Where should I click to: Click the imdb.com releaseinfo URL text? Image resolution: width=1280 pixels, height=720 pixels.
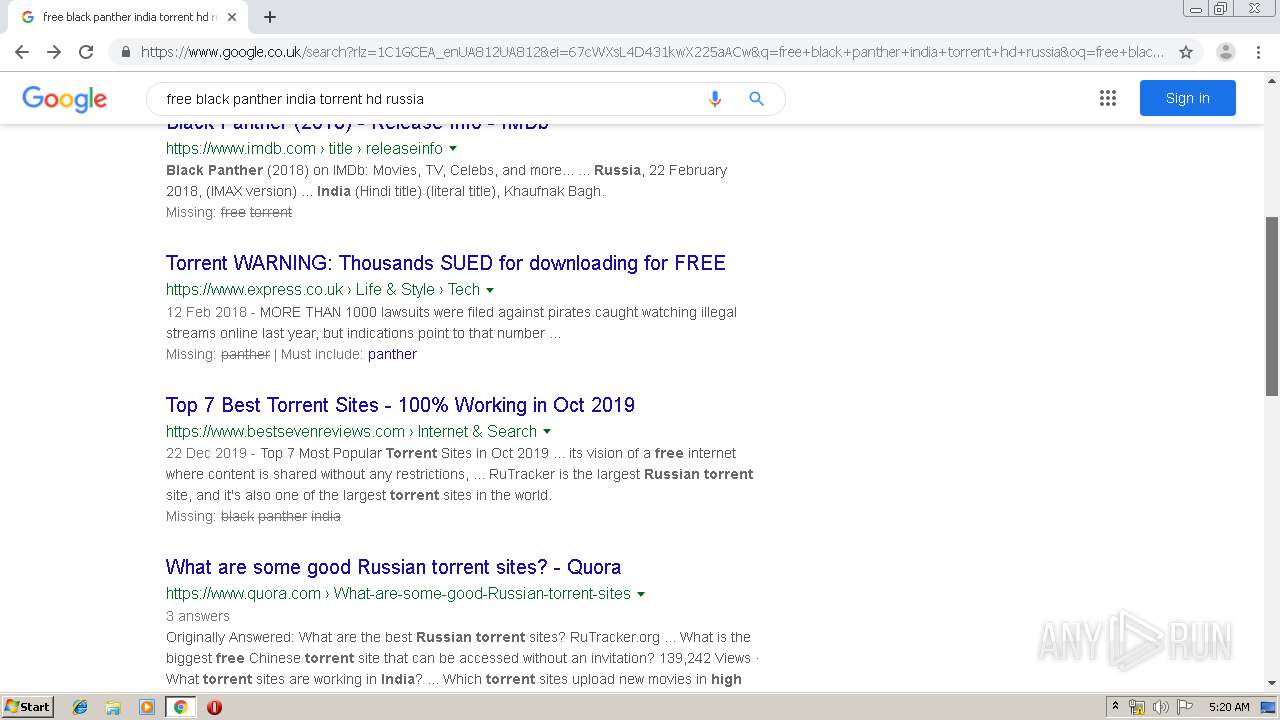click(304, 148)
